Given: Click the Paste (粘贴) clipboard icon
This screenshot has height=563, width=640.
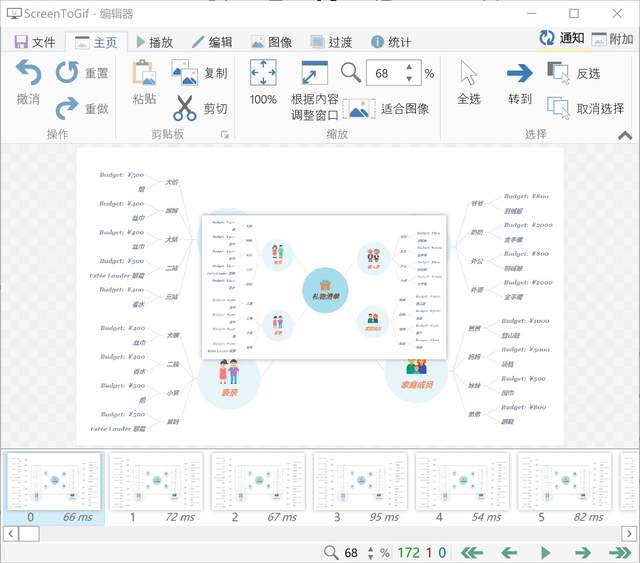Looking at the screenshot, I should (144, 73).
